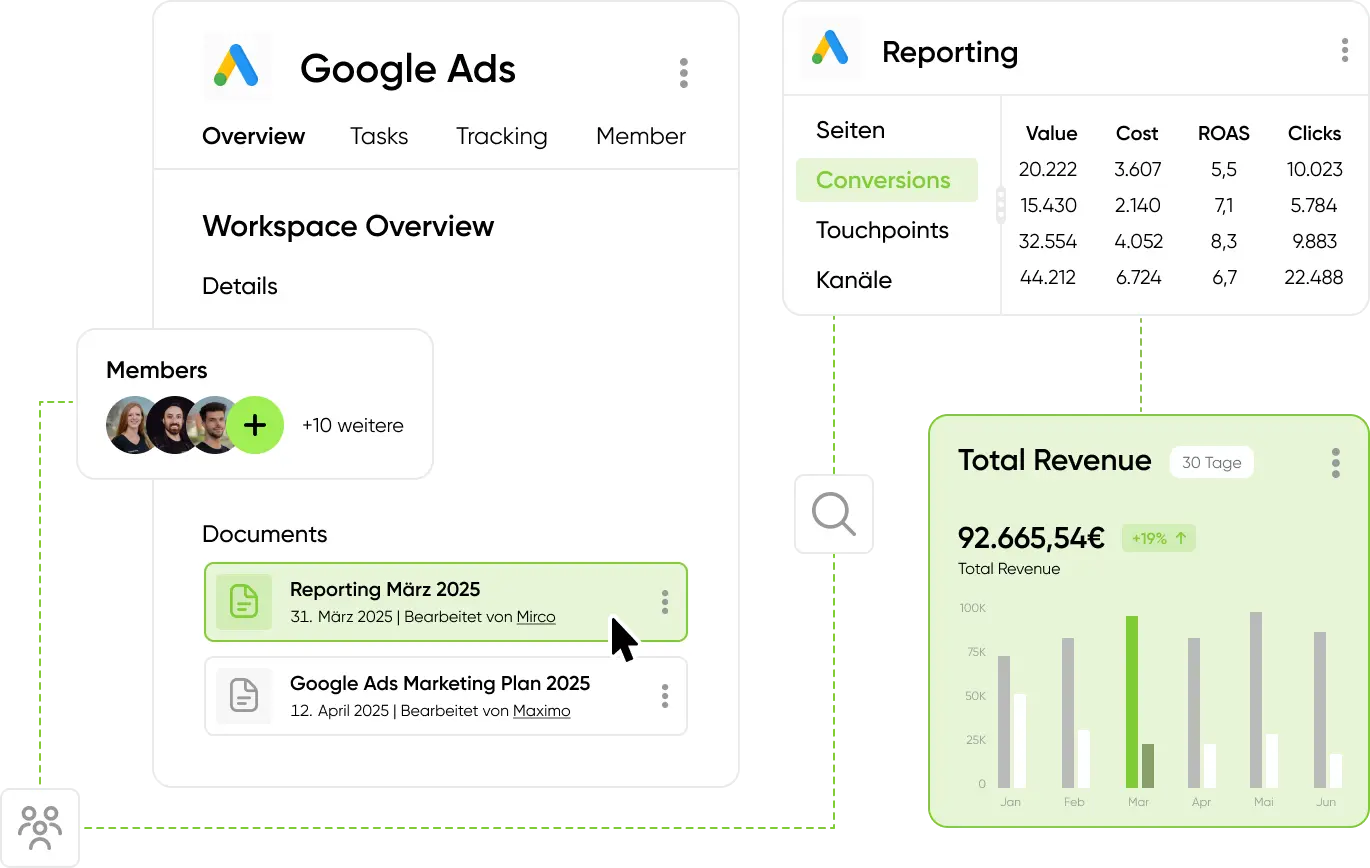
Task: Click the grey Jan bar in revenue chart
Action: [1004, 722]
